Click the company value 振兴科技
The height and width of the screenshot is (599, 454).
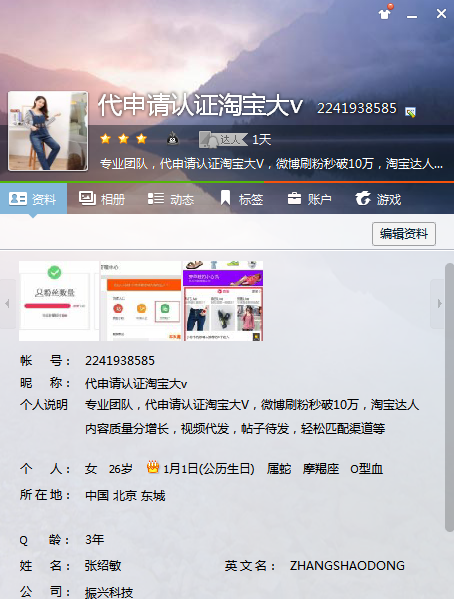[x=109, y=592]
